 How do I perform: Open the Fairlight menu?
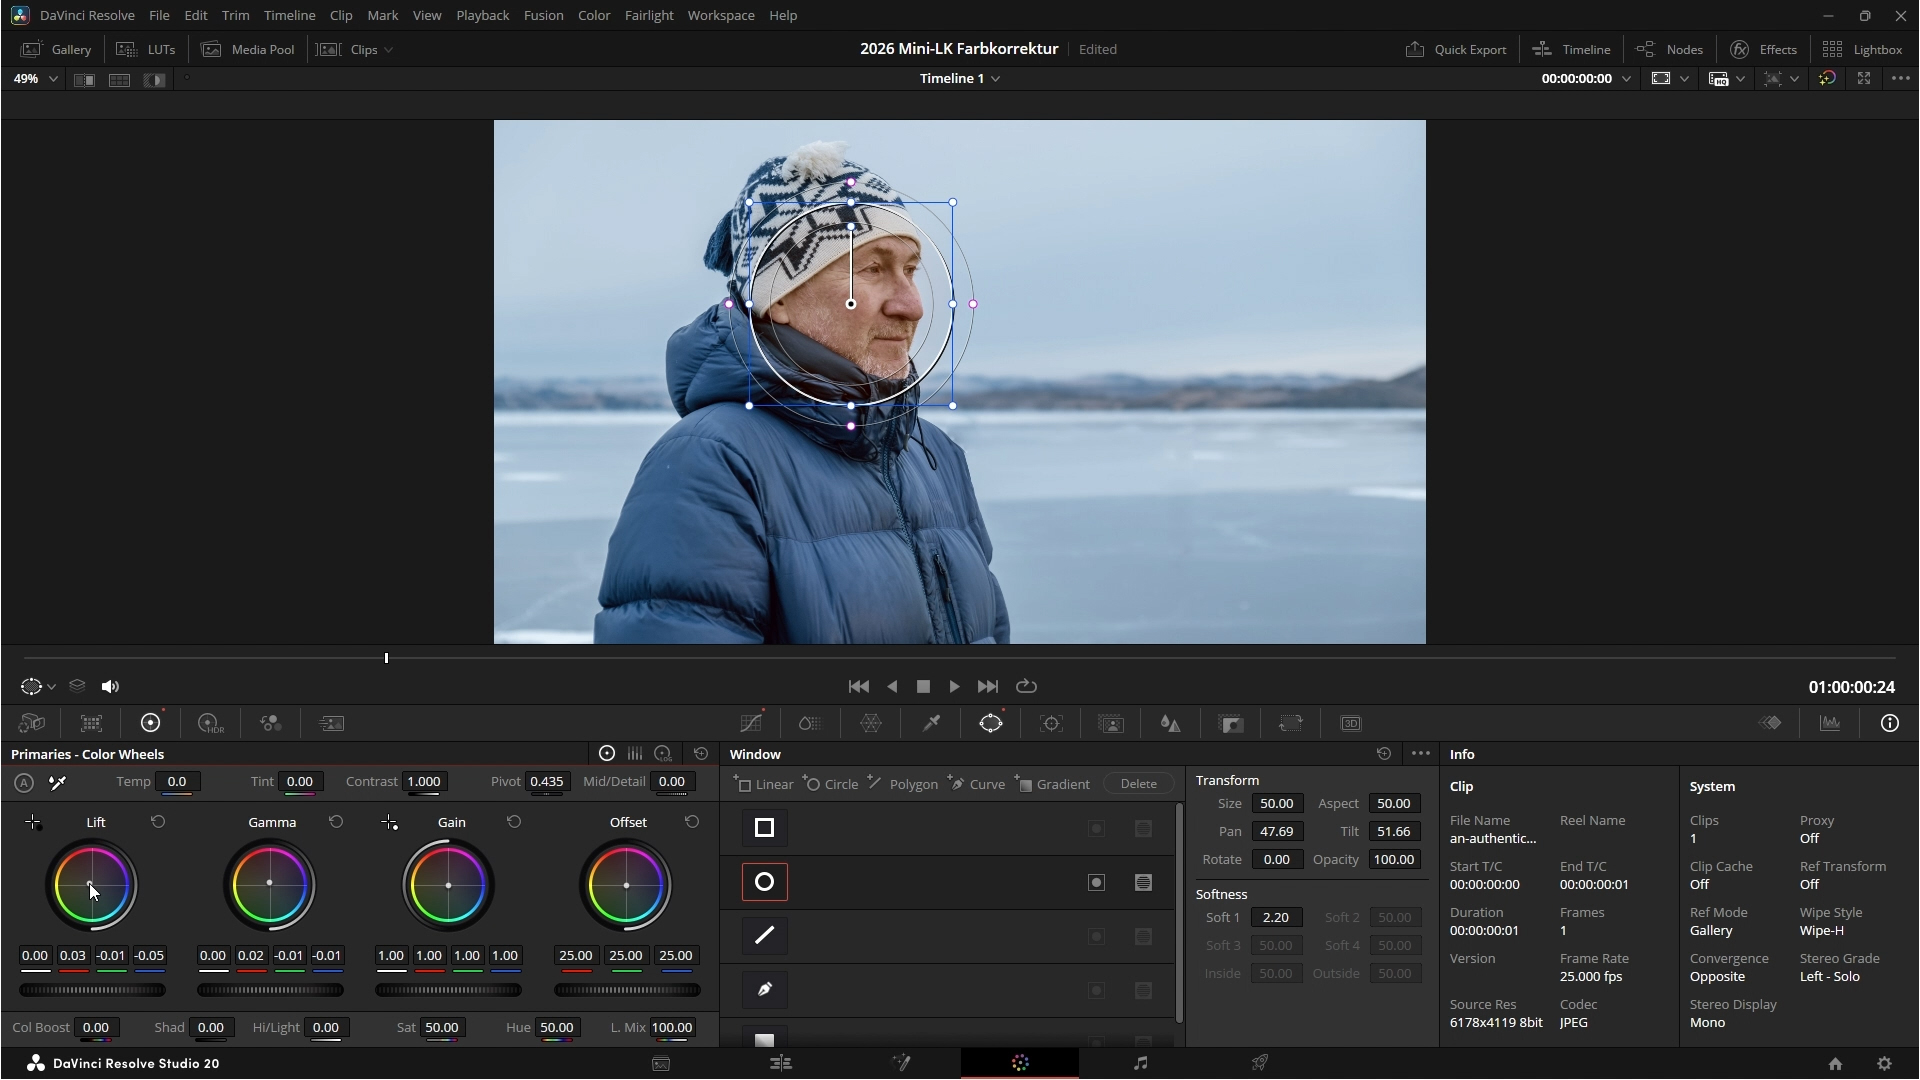tap(648, 15)
